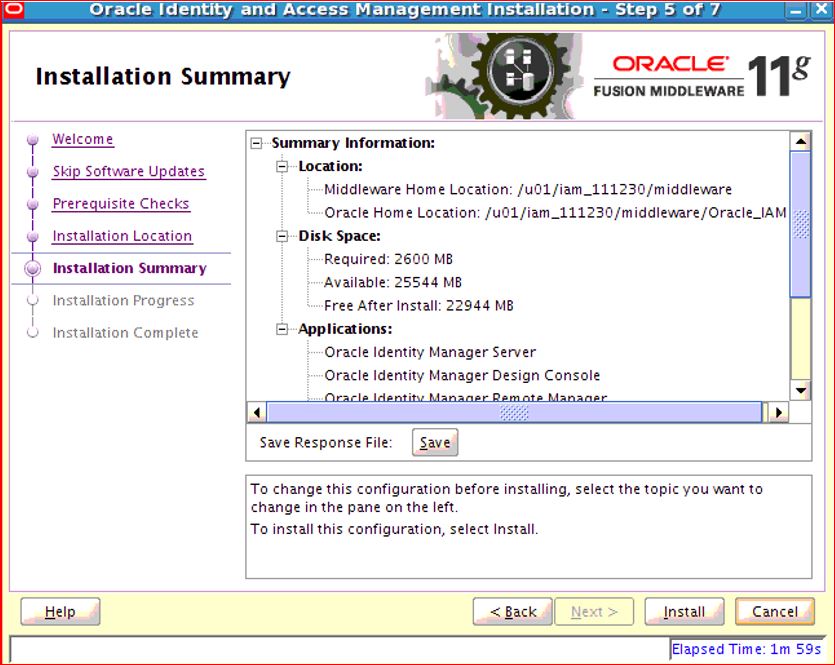The height and width of the screenshot is (665, 835).
Task: Close the installer window from the title bar
Action: (822, 10)
